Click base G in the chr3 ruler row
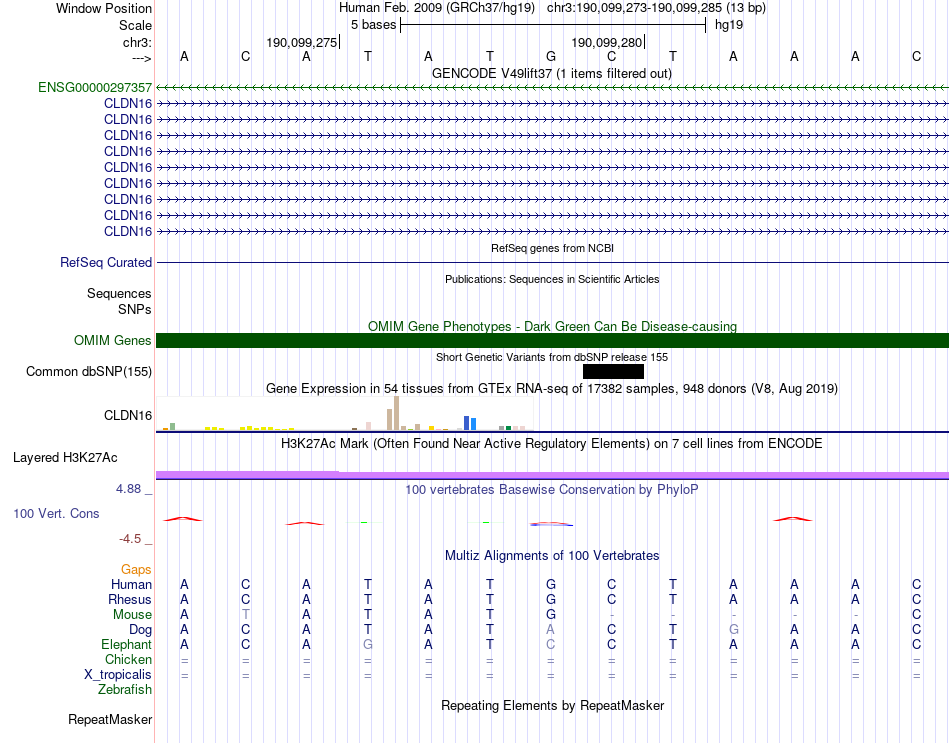This screenshot has height=743, width=950. pos(551,56)
